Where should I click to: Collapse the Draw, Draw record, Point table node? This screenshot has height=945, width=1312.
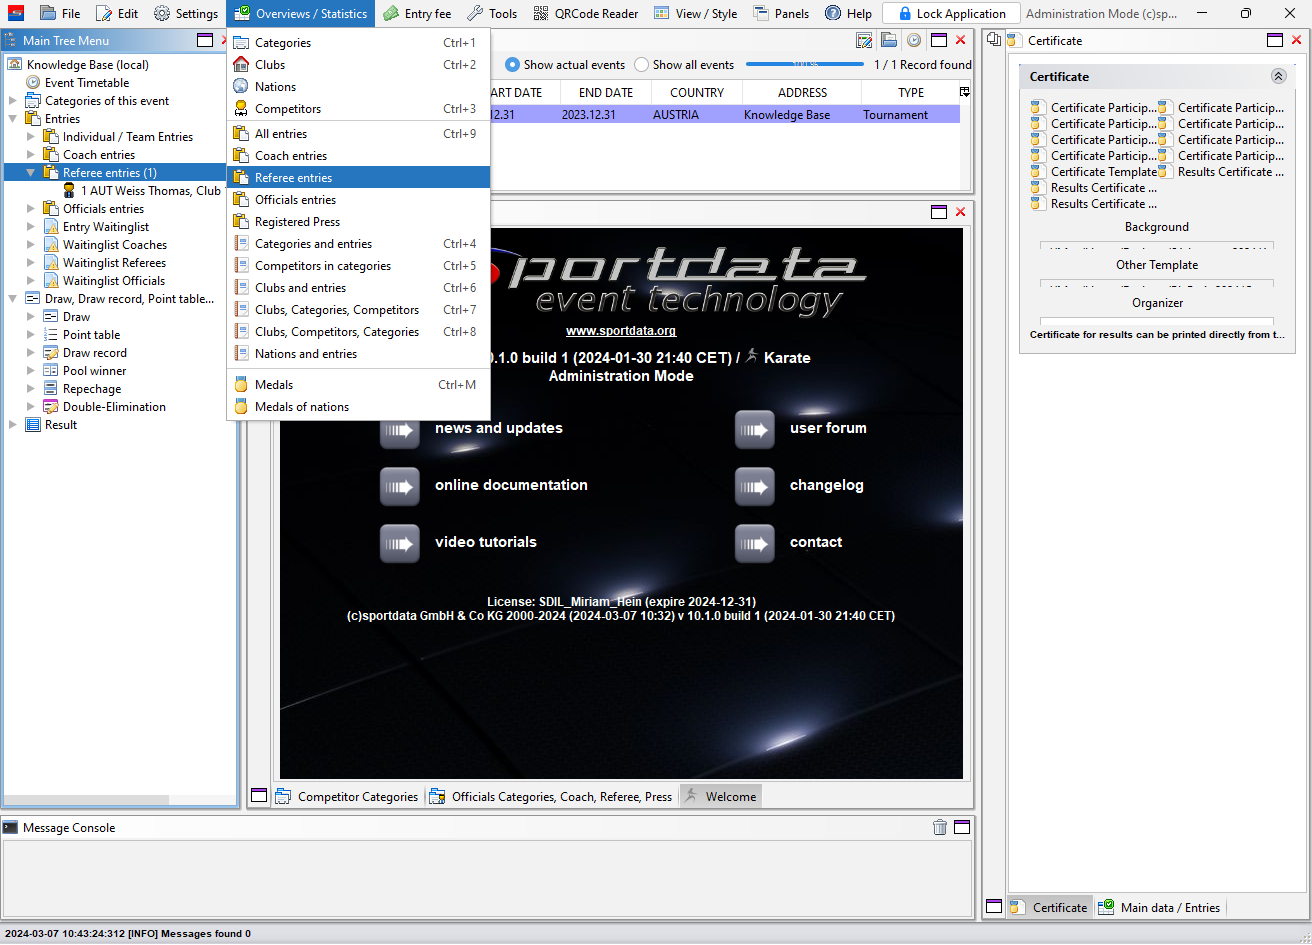13,299
